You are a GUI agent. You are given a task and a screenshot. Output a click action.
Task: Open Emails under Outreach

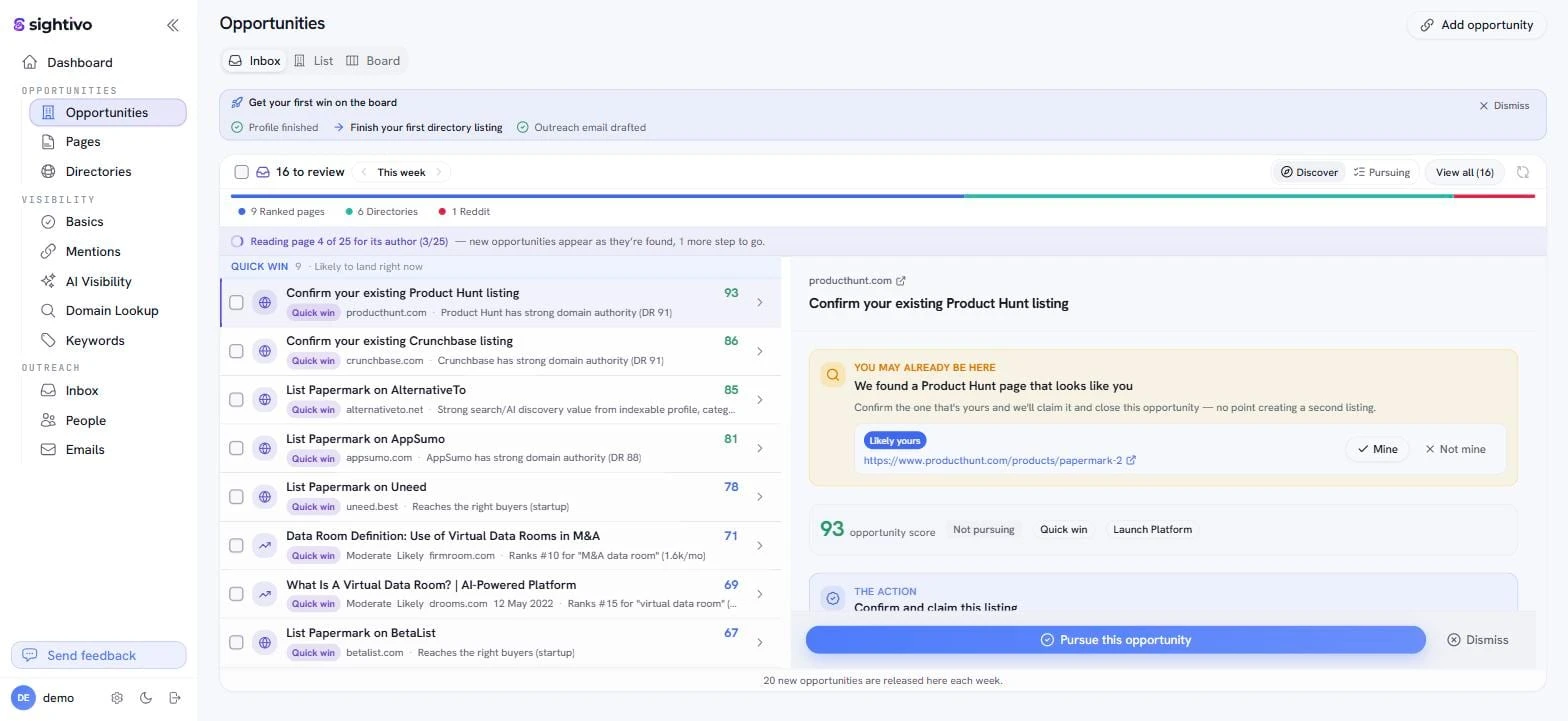[85, 449]
